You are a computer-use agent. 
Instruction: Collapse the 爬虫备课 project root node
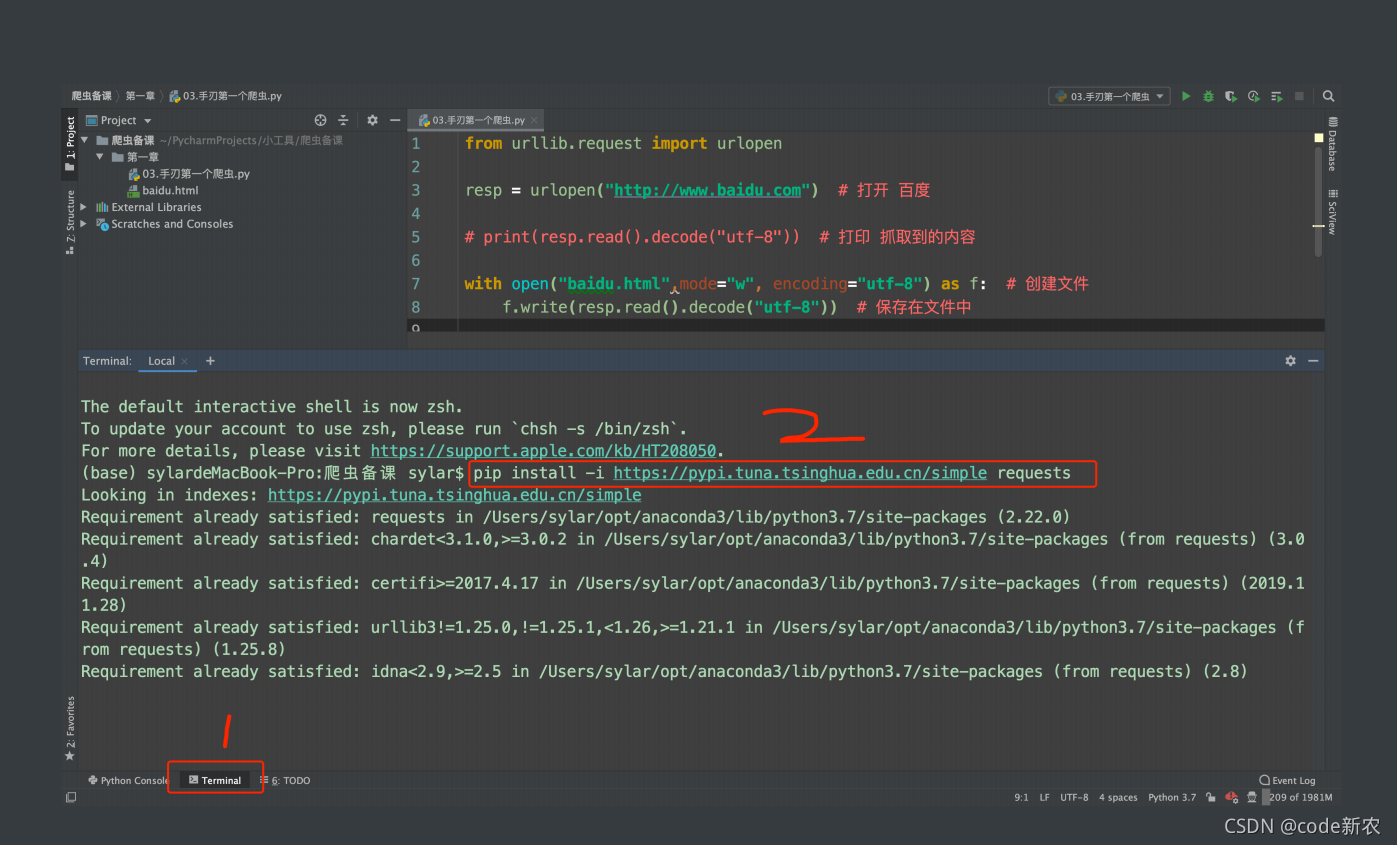[x=84, y=140]
